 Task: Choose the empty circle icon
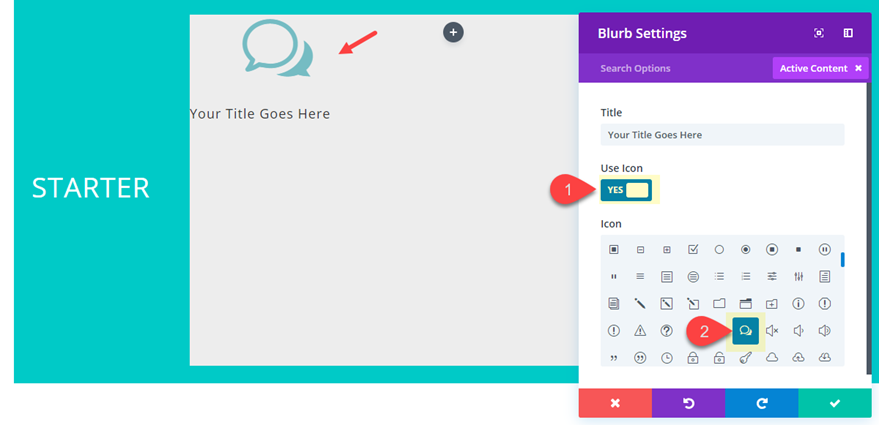click(x=719, y=250)
